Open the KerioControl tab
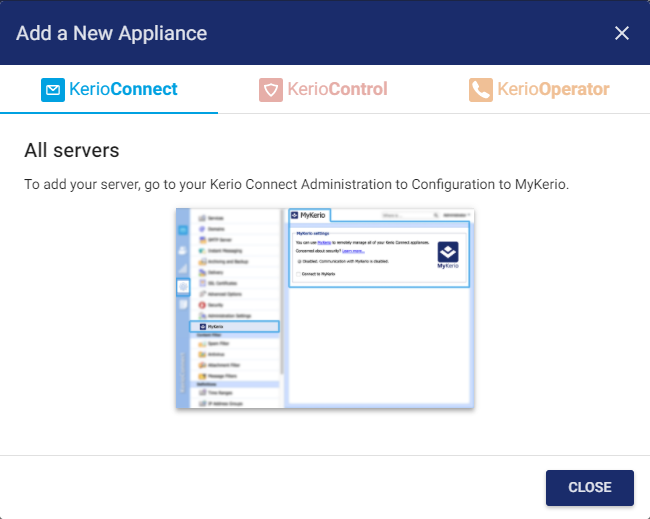650x519 pixels. pyautogui.click(x=323, y=89)
